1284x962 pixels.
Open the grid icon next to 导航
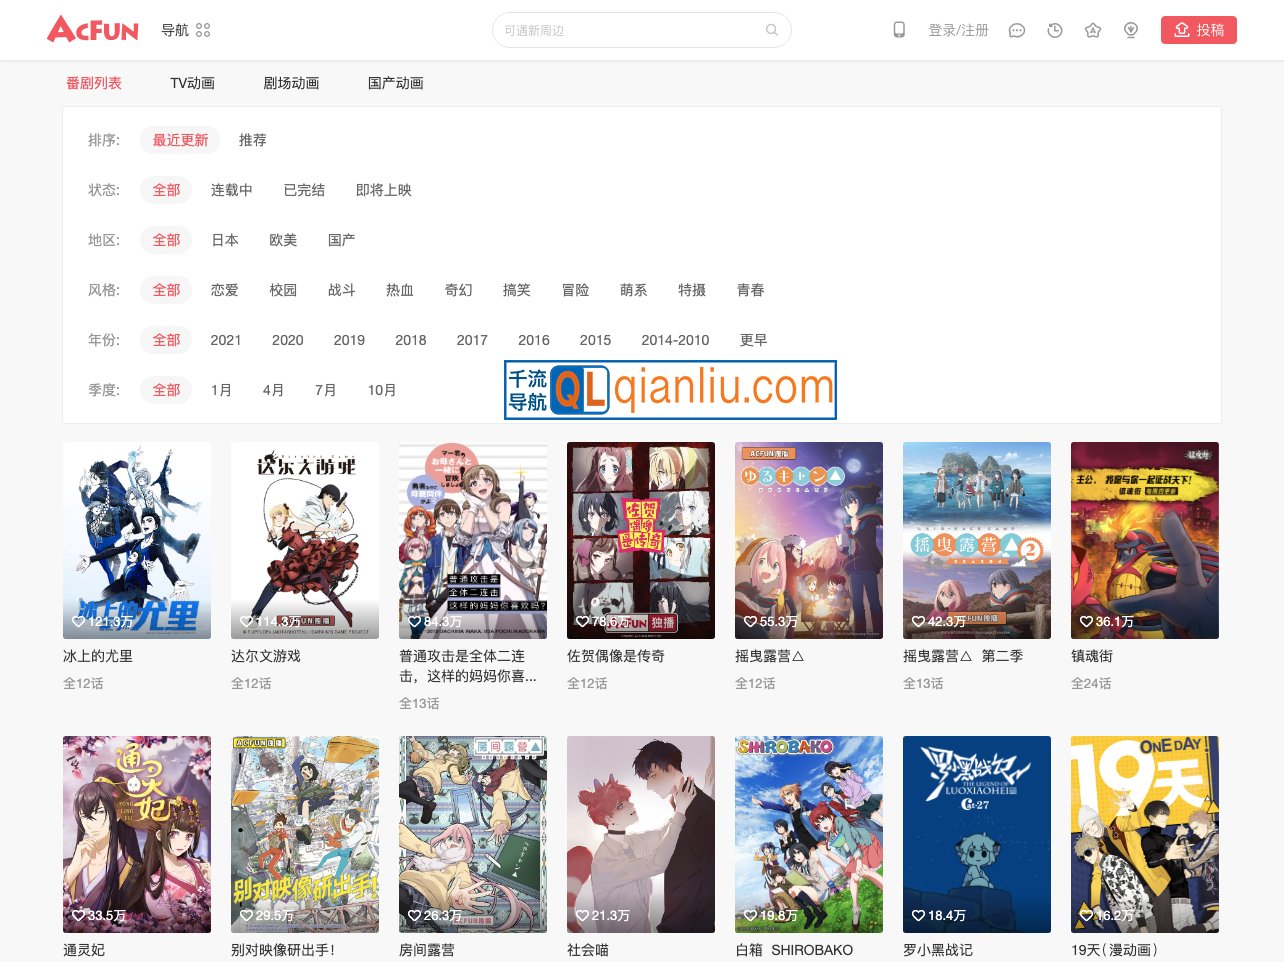tap(203, 30)
